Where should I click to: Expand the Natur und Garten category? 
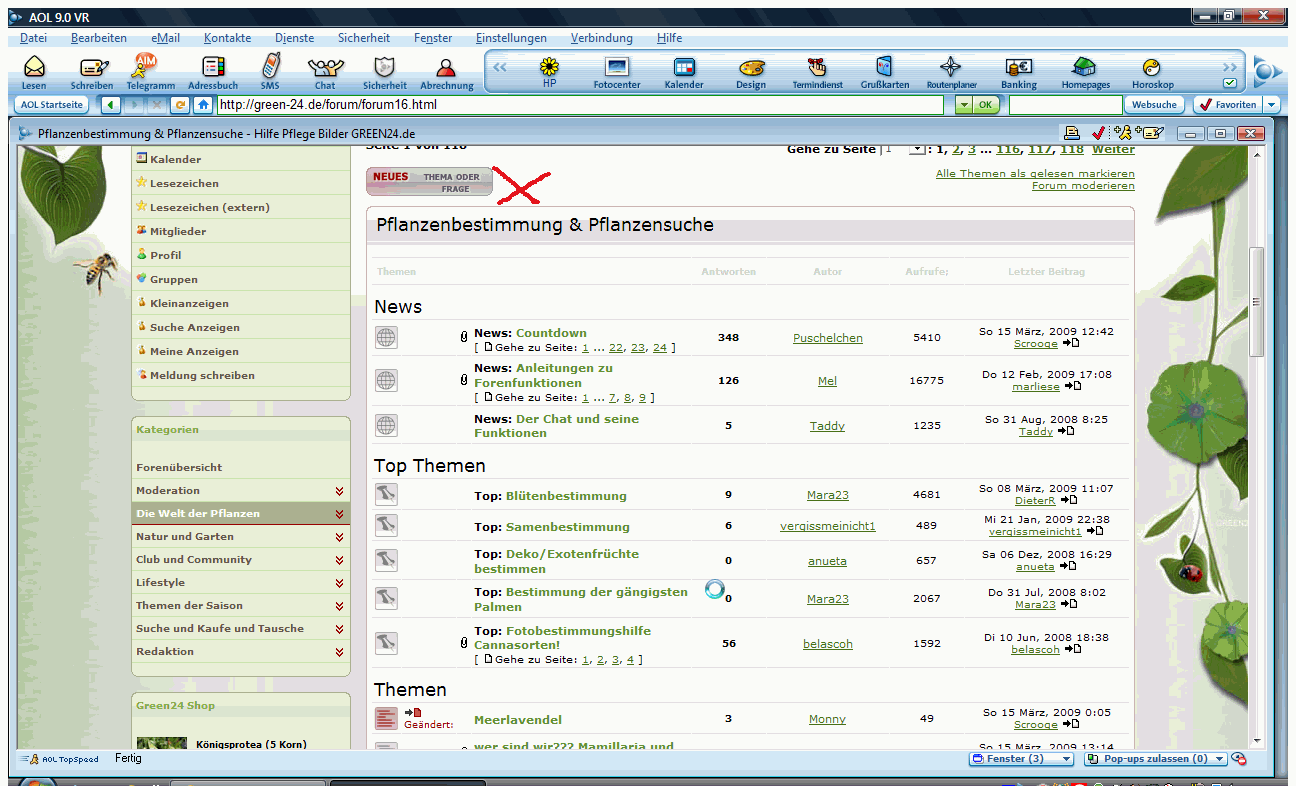pos(340,537)
